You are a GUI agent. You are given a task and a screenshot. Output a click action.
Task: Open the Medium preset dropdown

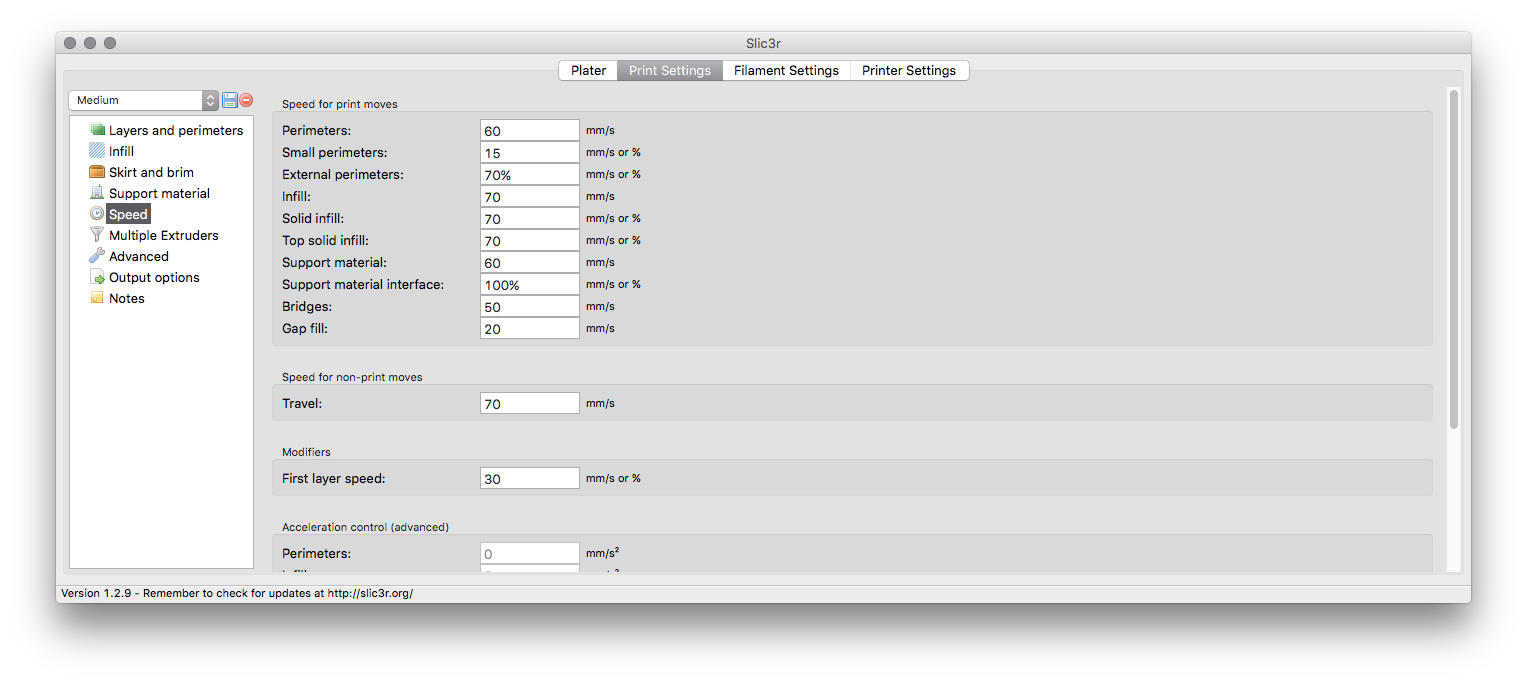pos(137,100)
